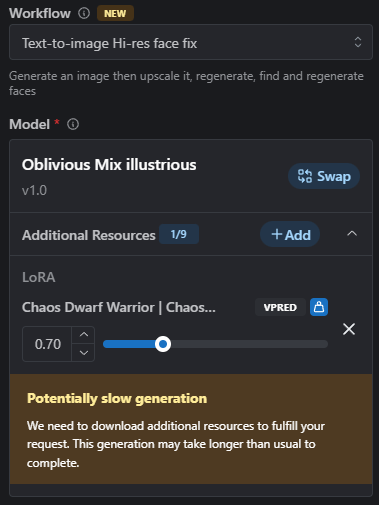Click the 1/9 resources counter badge
This screenshot has width=379, height=505.
click(x=179, y=234)
